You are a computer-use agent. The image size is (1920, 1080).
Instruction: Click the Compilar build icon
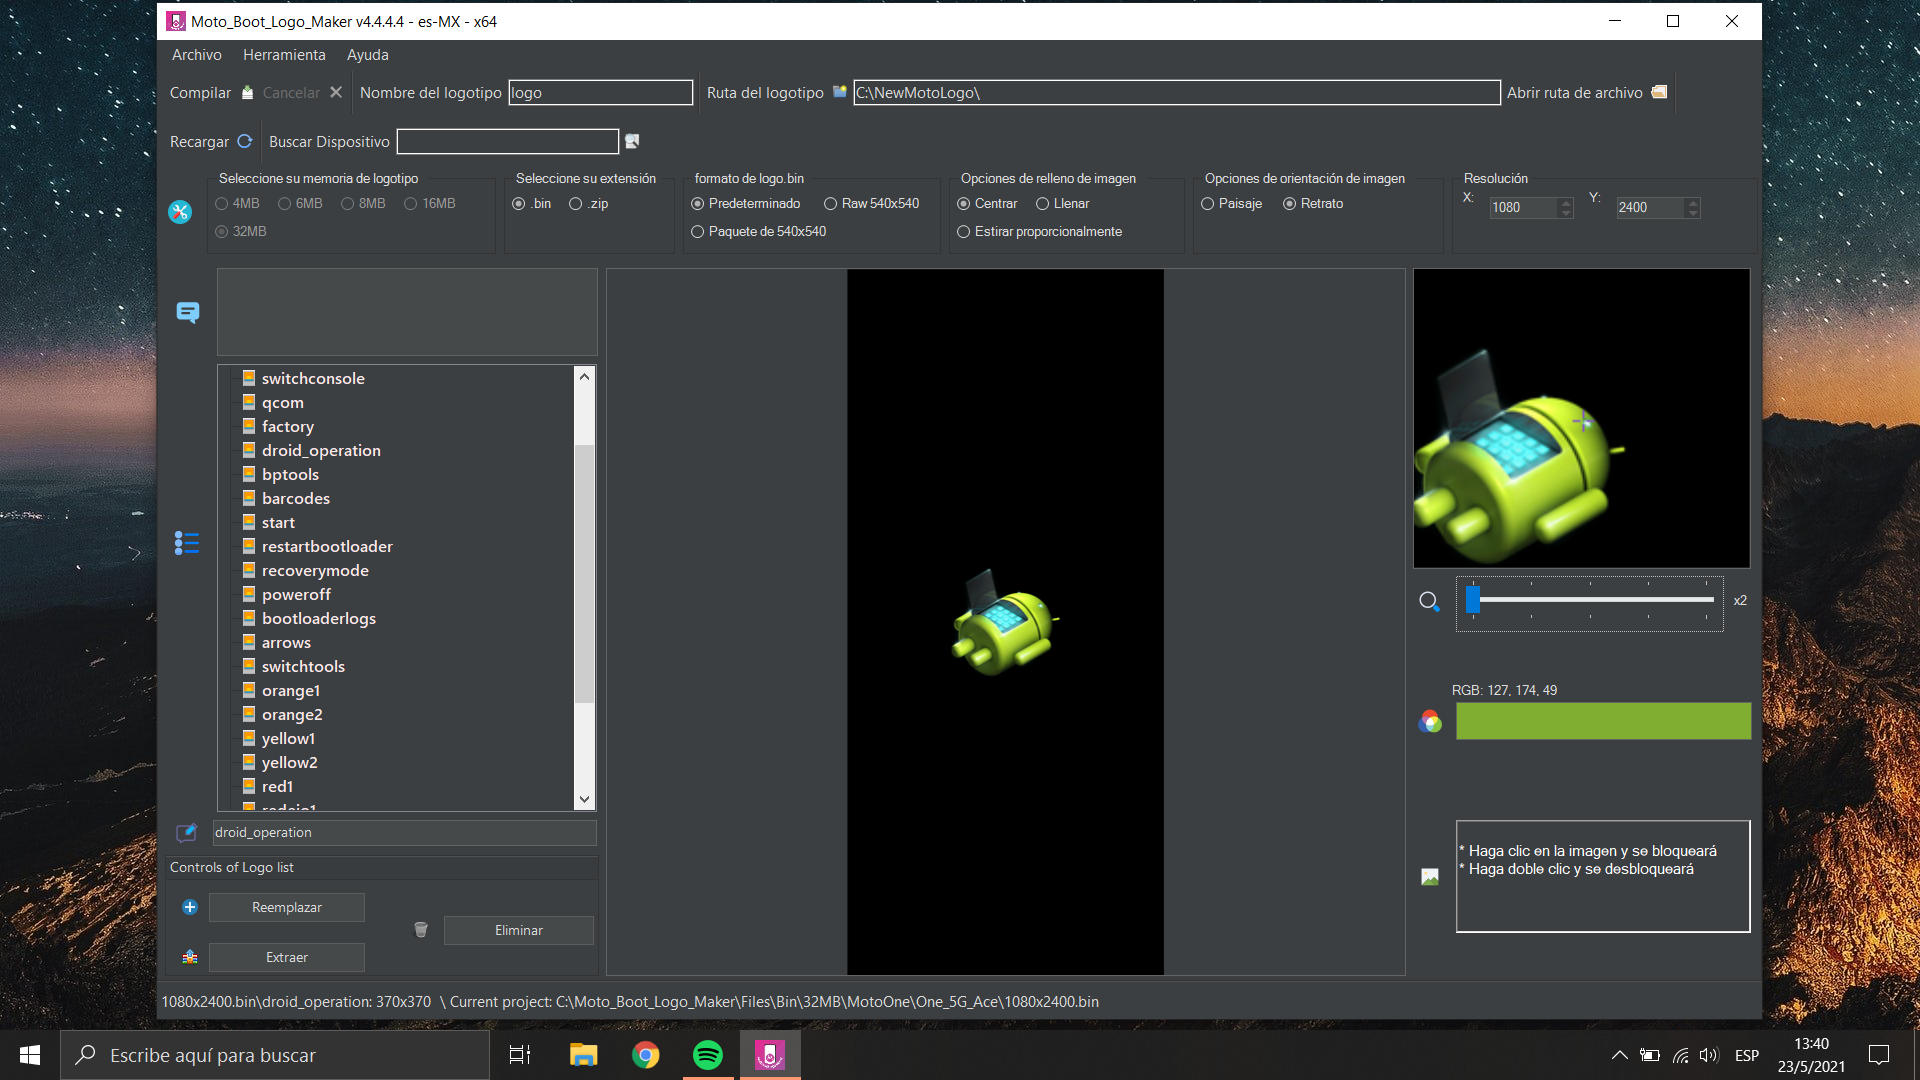(247, 92)
